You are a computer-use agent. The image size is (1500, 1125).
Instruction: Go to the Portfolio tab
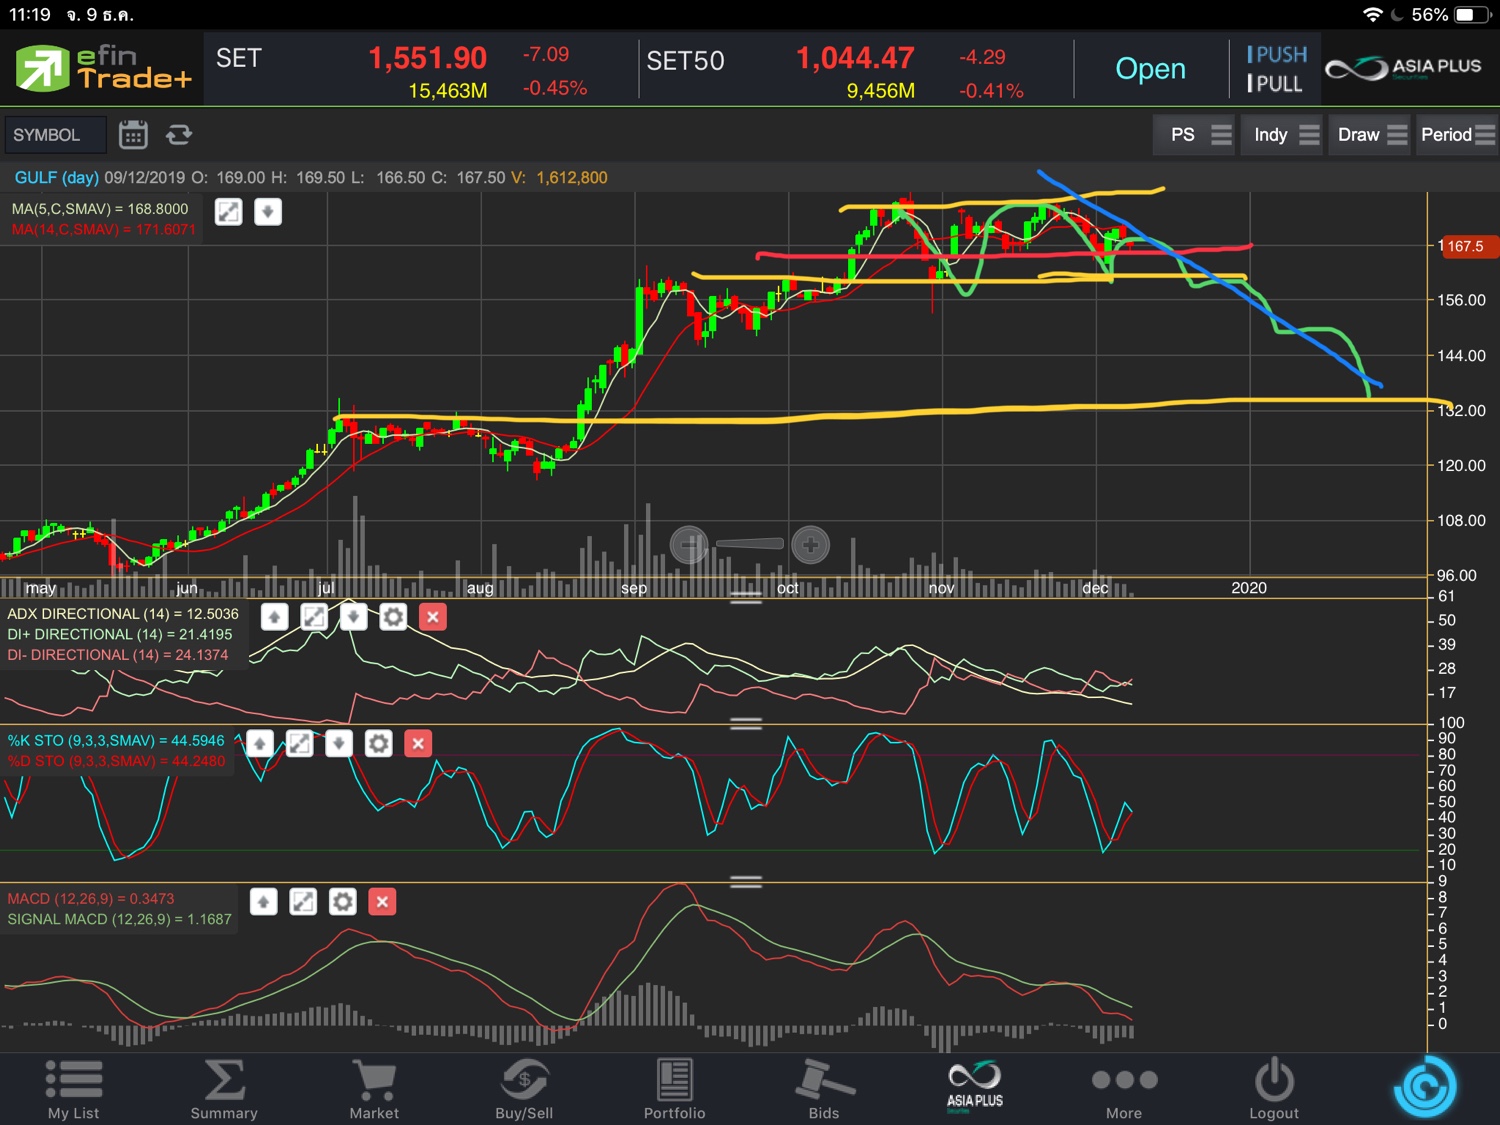(674, 1088)
